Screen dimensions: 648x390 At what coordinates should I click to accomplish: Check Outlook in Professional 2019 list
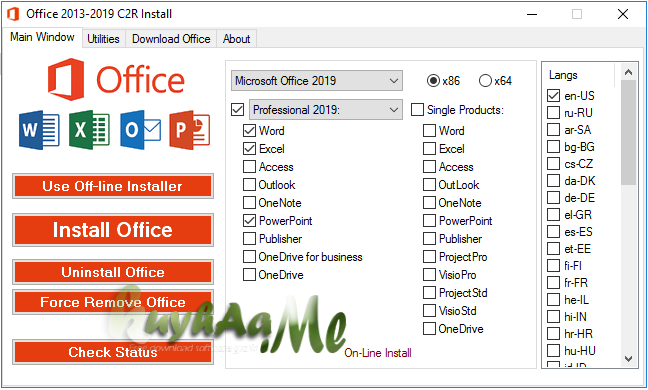click(249, 185)
